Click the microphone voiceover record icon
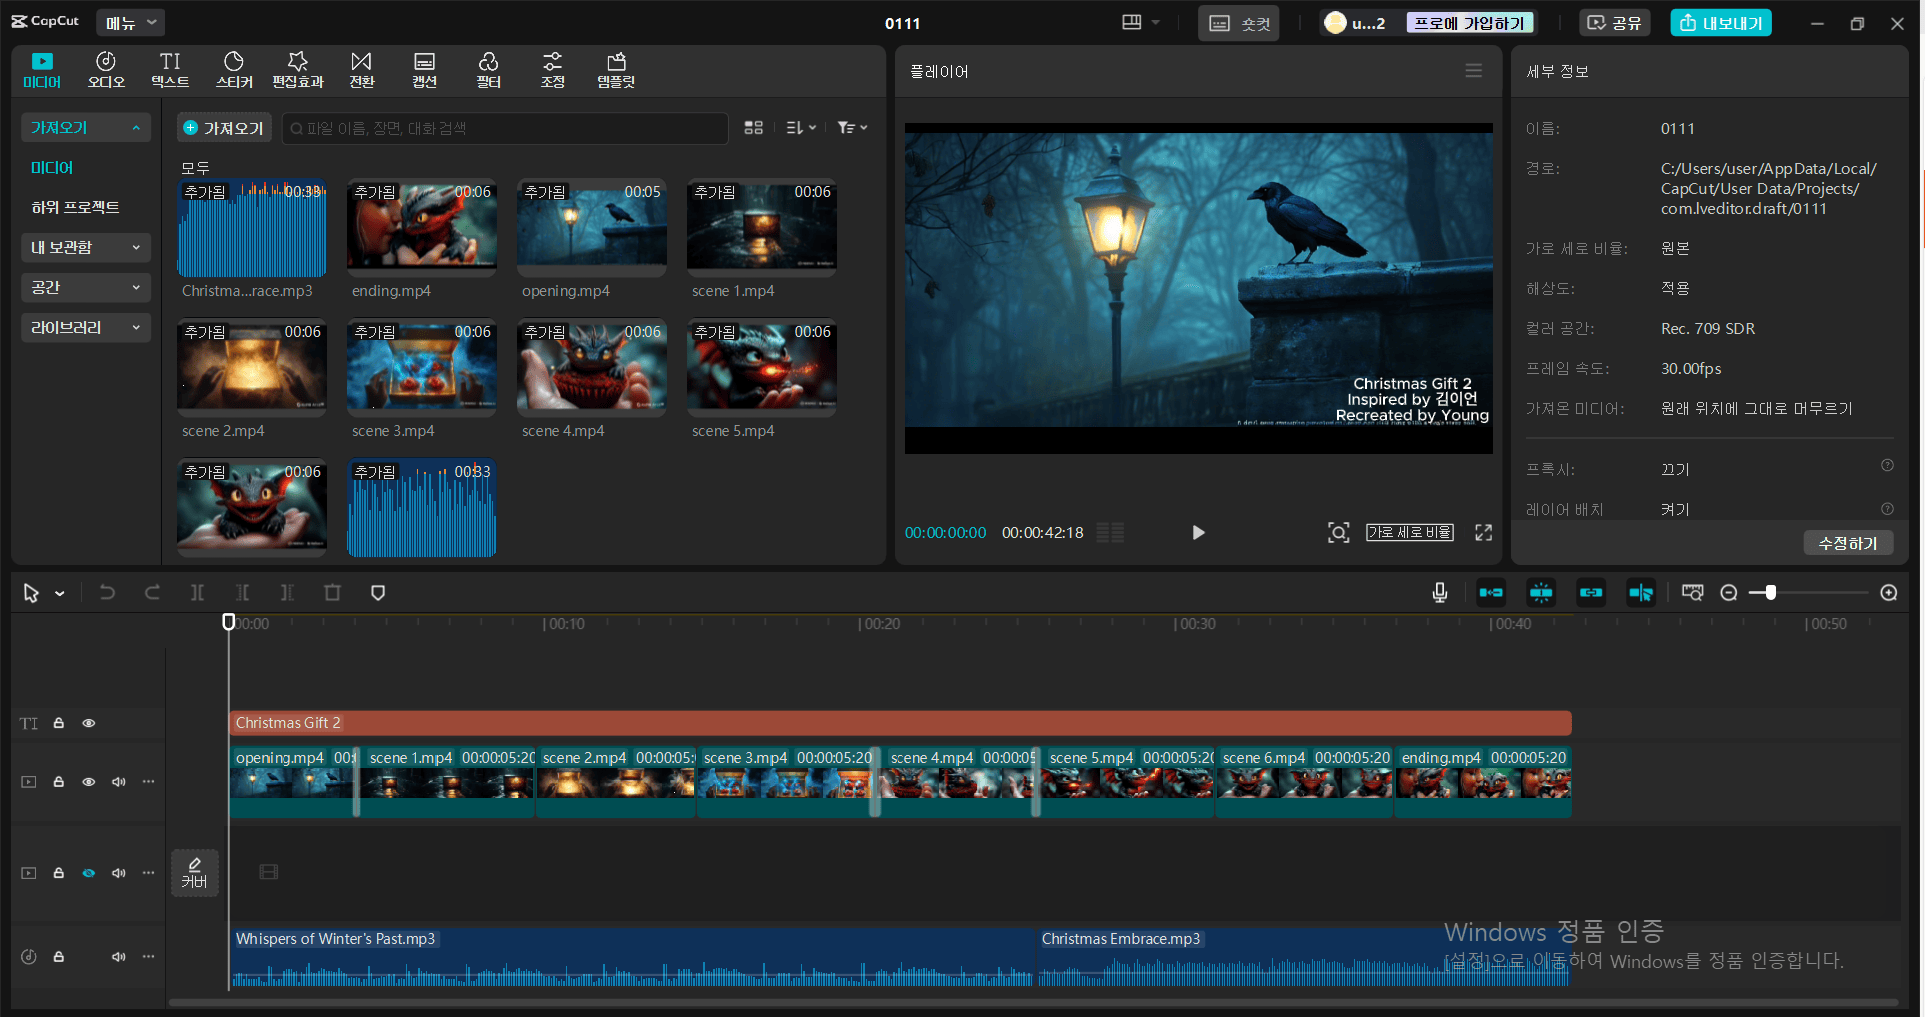This screenshot has width=1925, height=1017. coord(1439,593)
